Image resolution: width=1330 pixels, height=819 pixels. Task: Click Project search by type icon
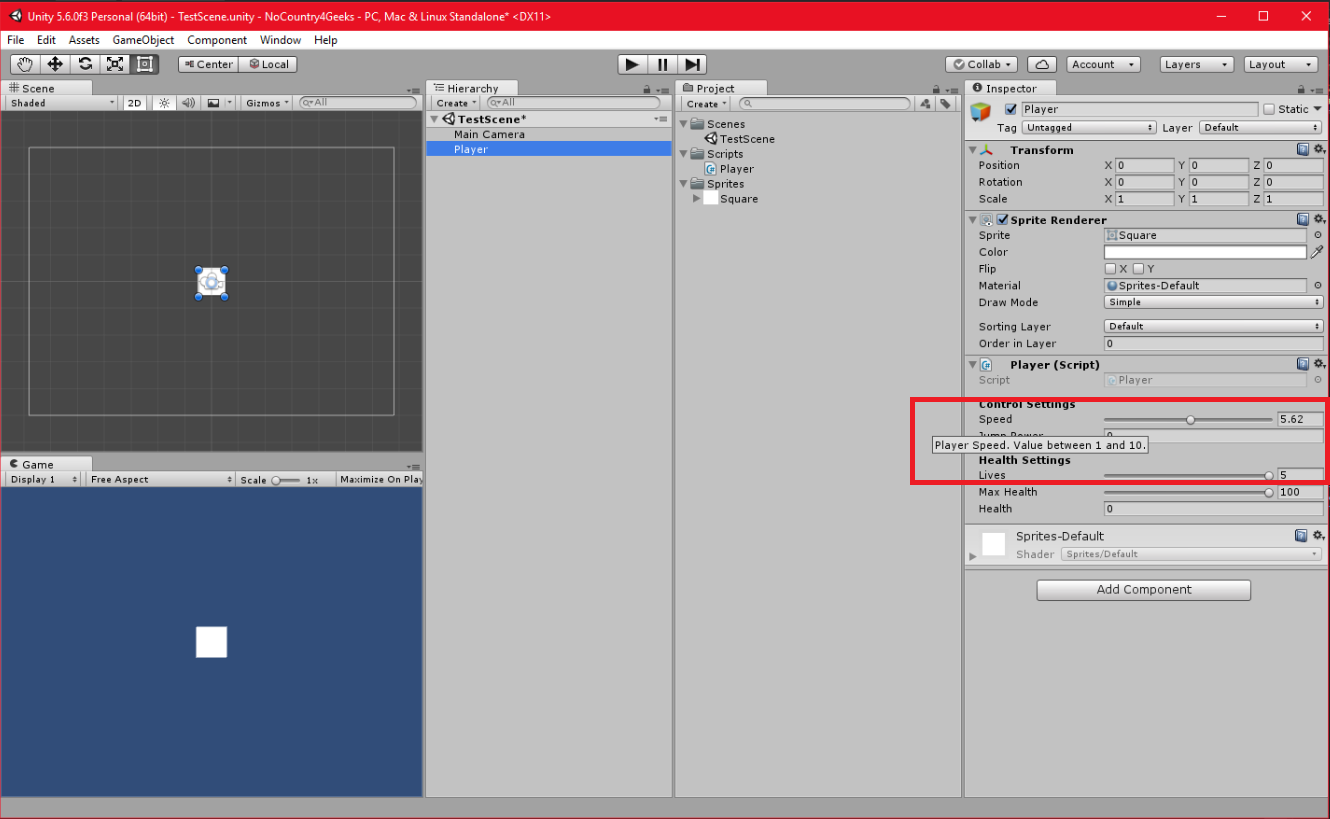click(925, 103)
